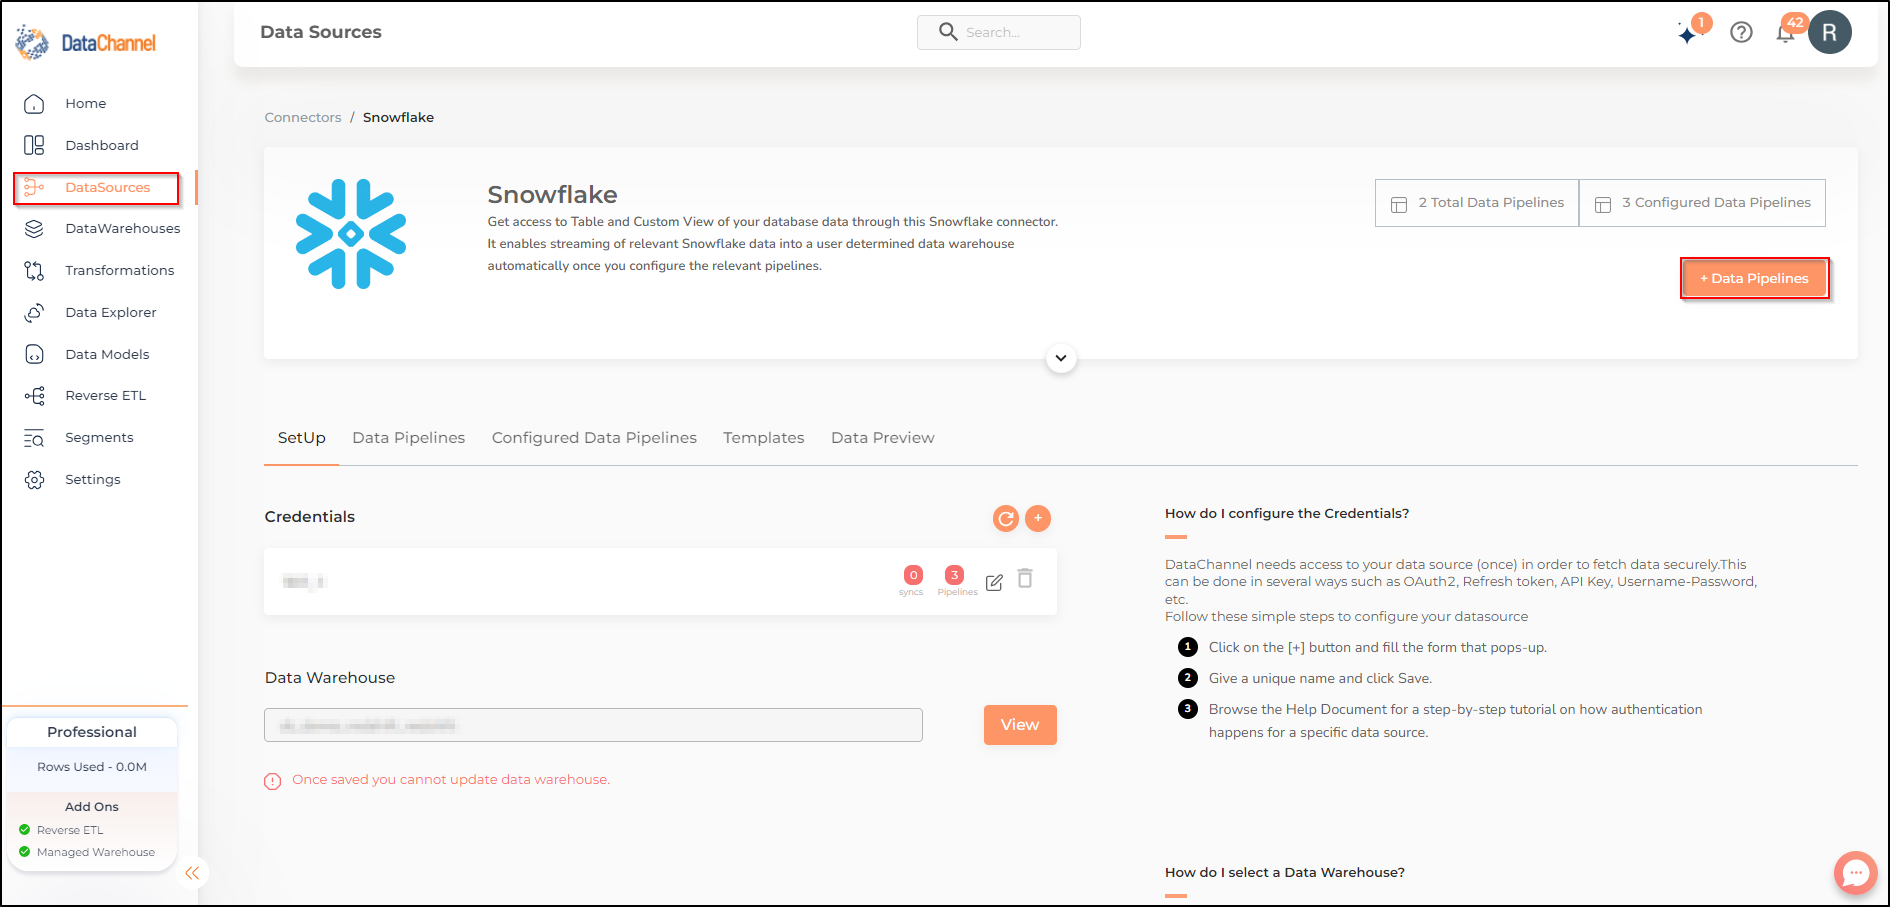Open the Transformations icon in sidebar
Viewport: 1890px width, 907px height.
coord(34,271)
